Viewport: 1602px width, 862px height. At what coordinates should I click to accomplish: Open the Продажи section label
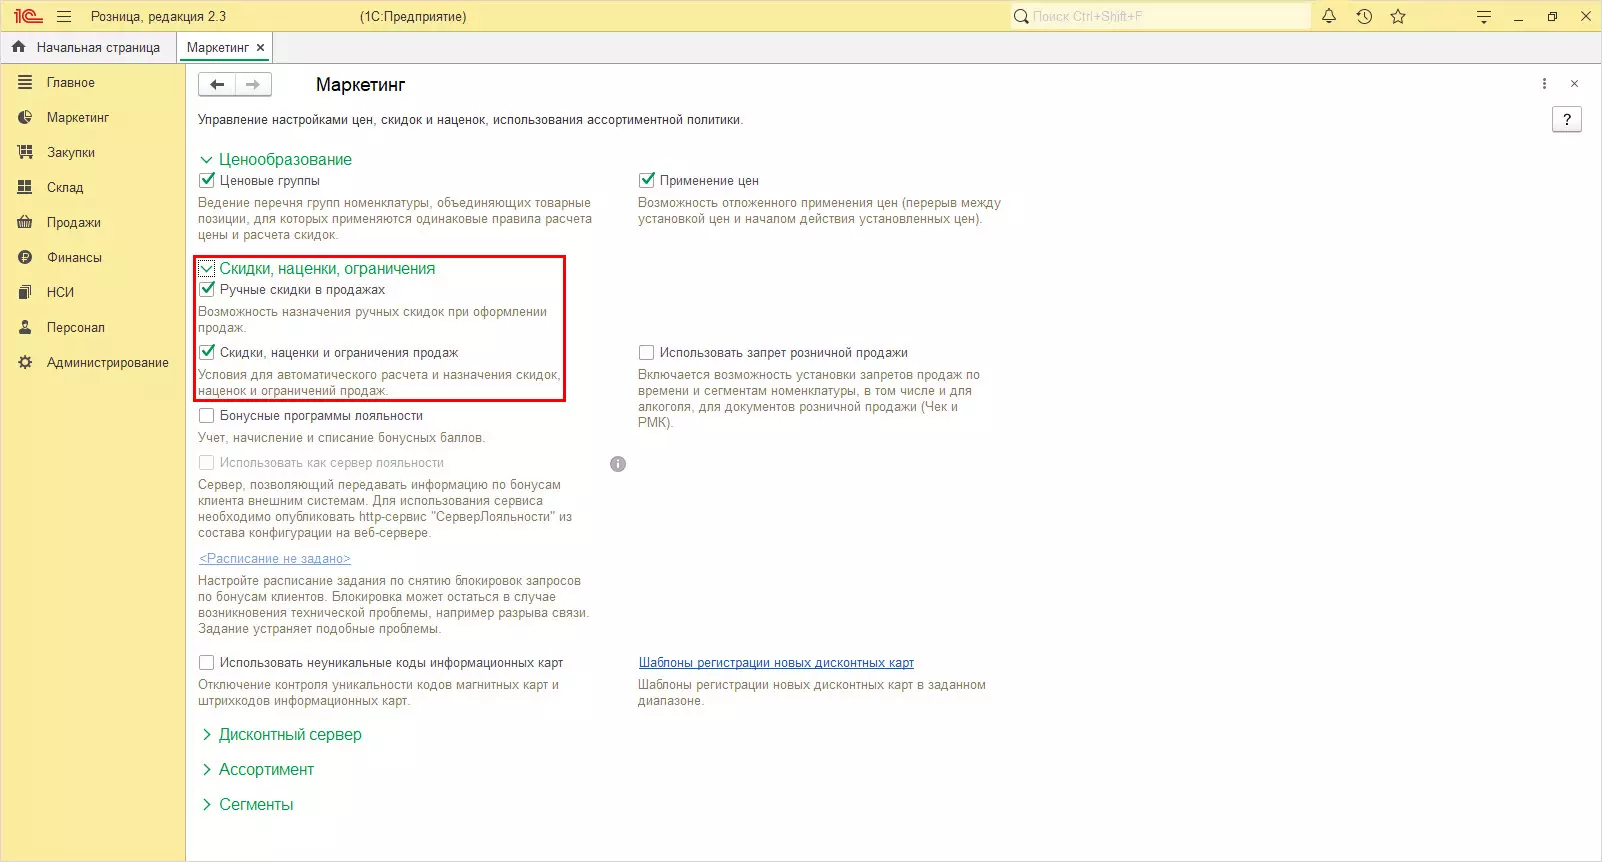tap(74, 223)
